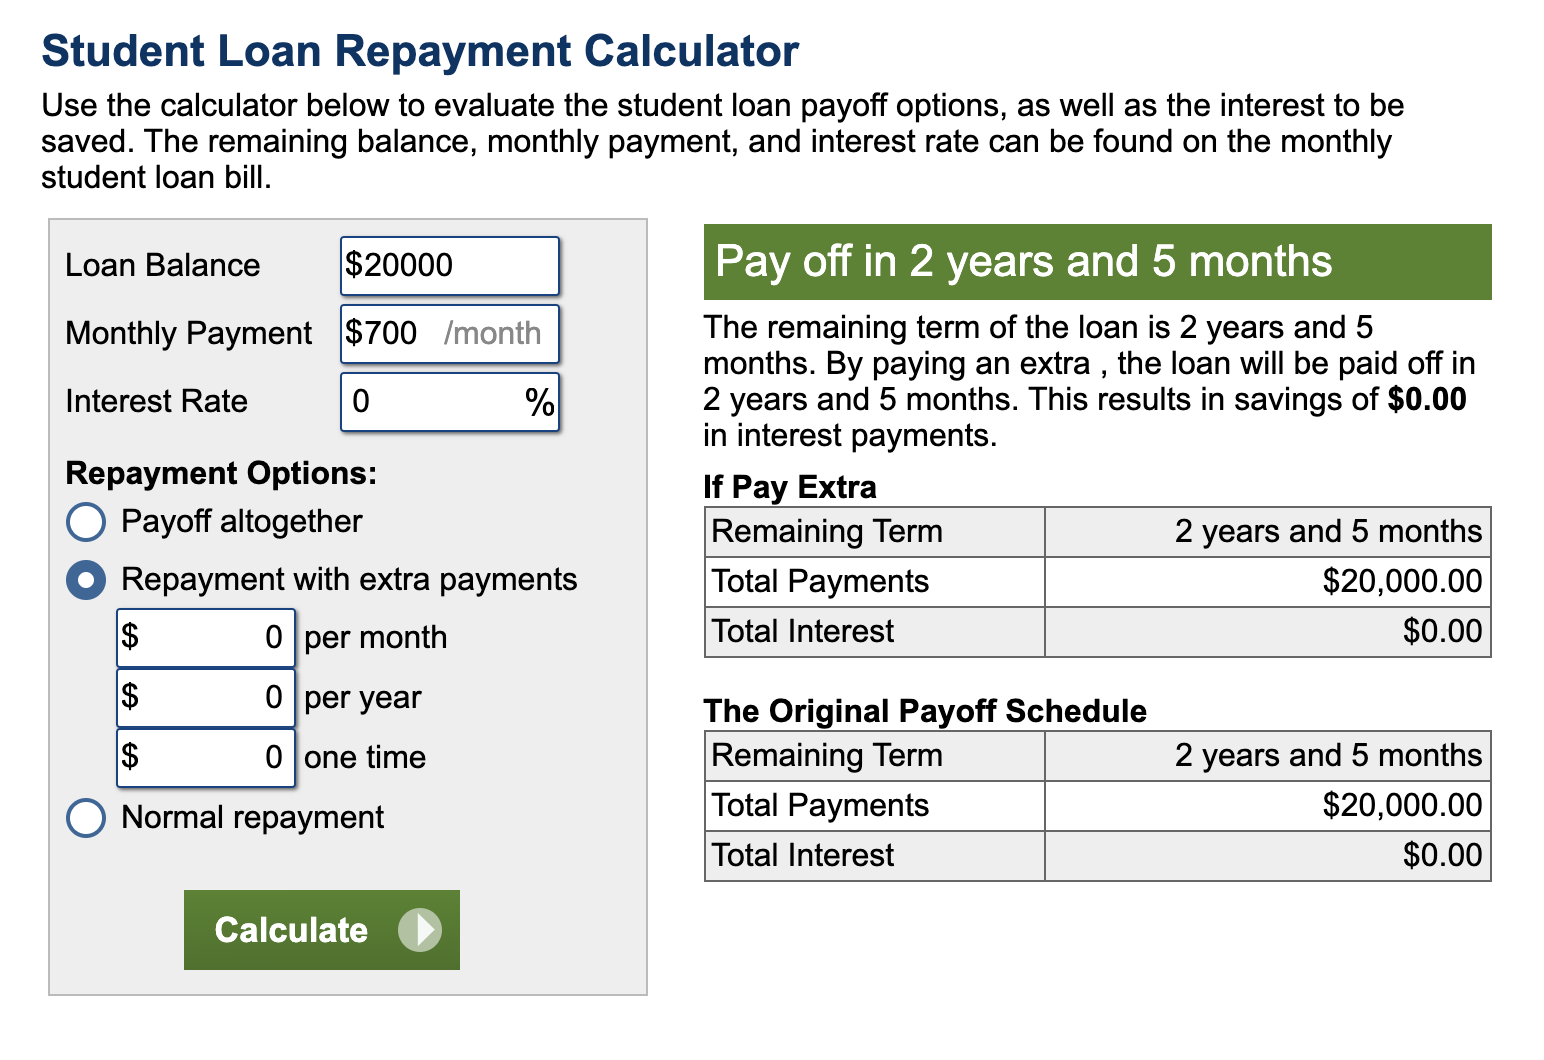
Task: Click the percent sign in Interest Rate field
Action: [540, 402]
